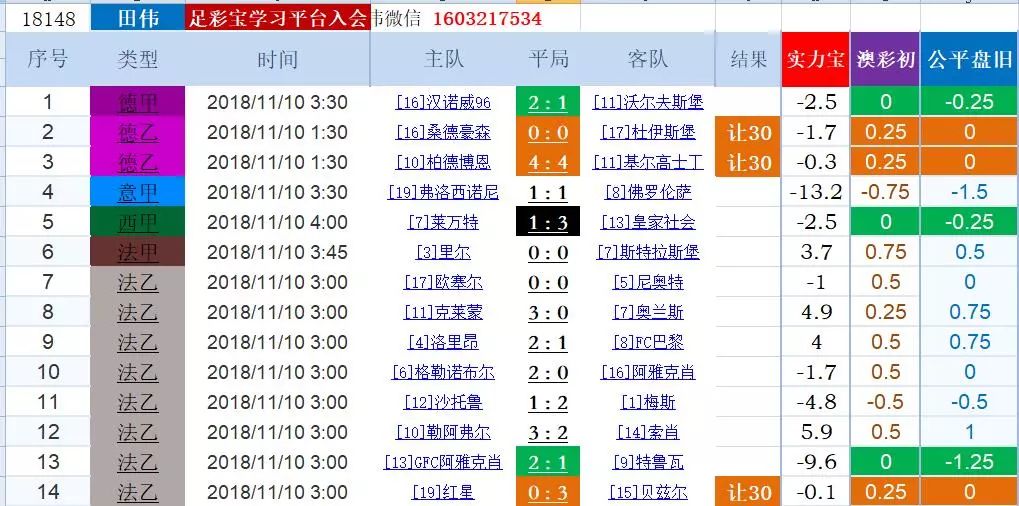1019x506 pixels.
Task: Select the 让30 result in 红星 row
Action: point(748,492)
